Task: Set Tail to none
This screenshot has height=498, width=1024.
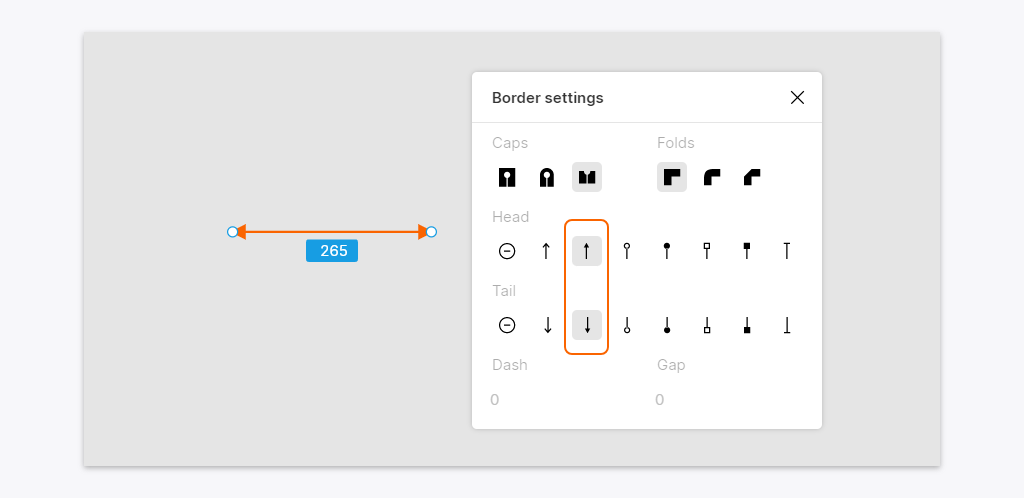Action: [507, 325]
